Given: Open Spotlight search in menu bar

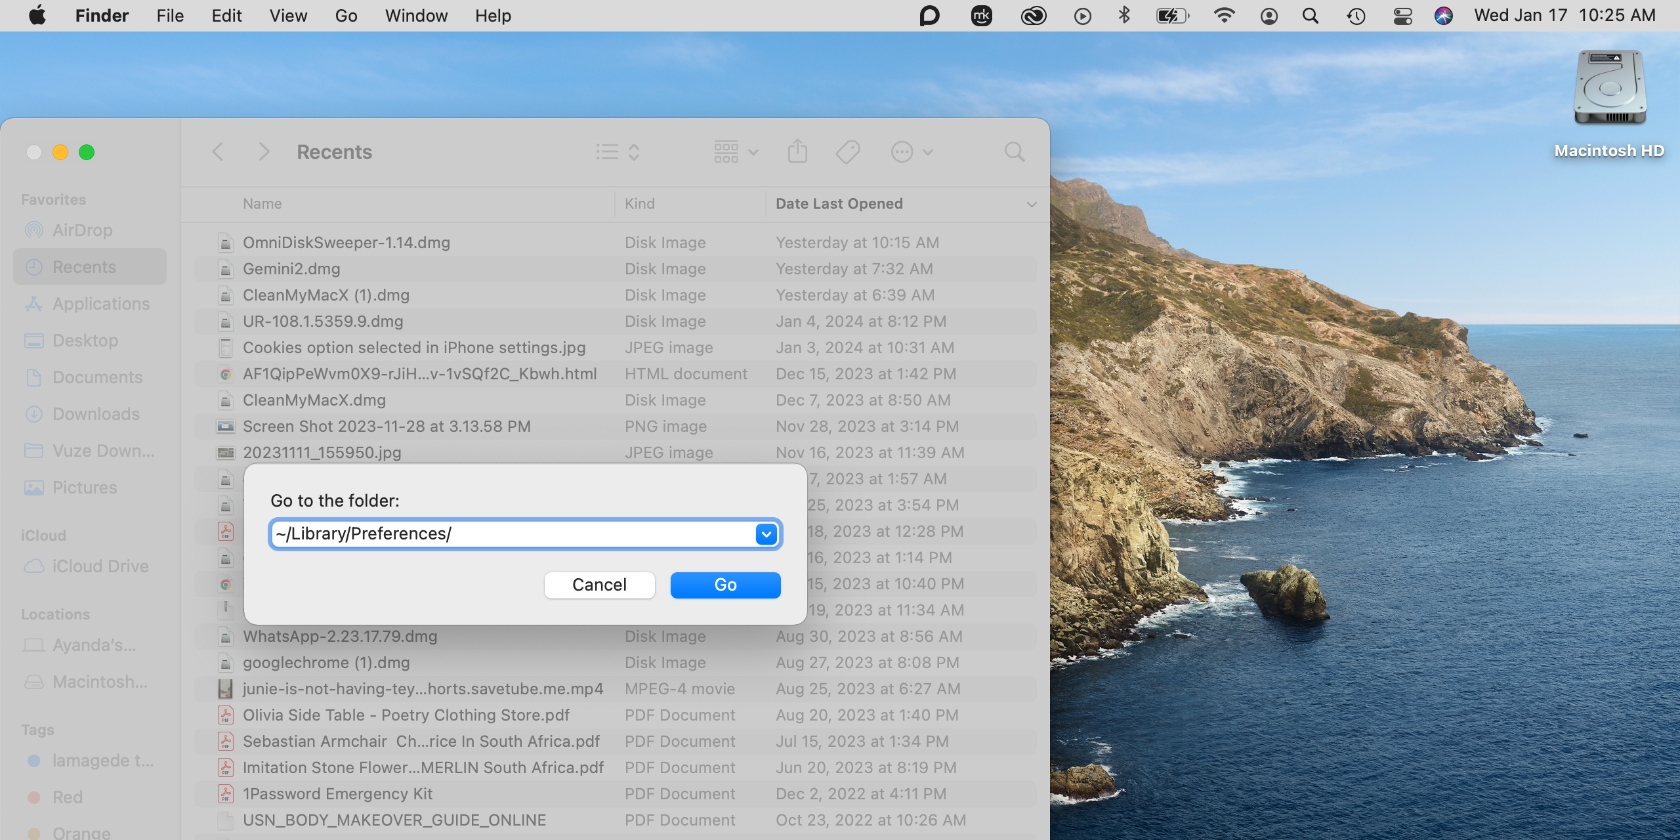Looking at the screenshot, I should coord(1310,15).
